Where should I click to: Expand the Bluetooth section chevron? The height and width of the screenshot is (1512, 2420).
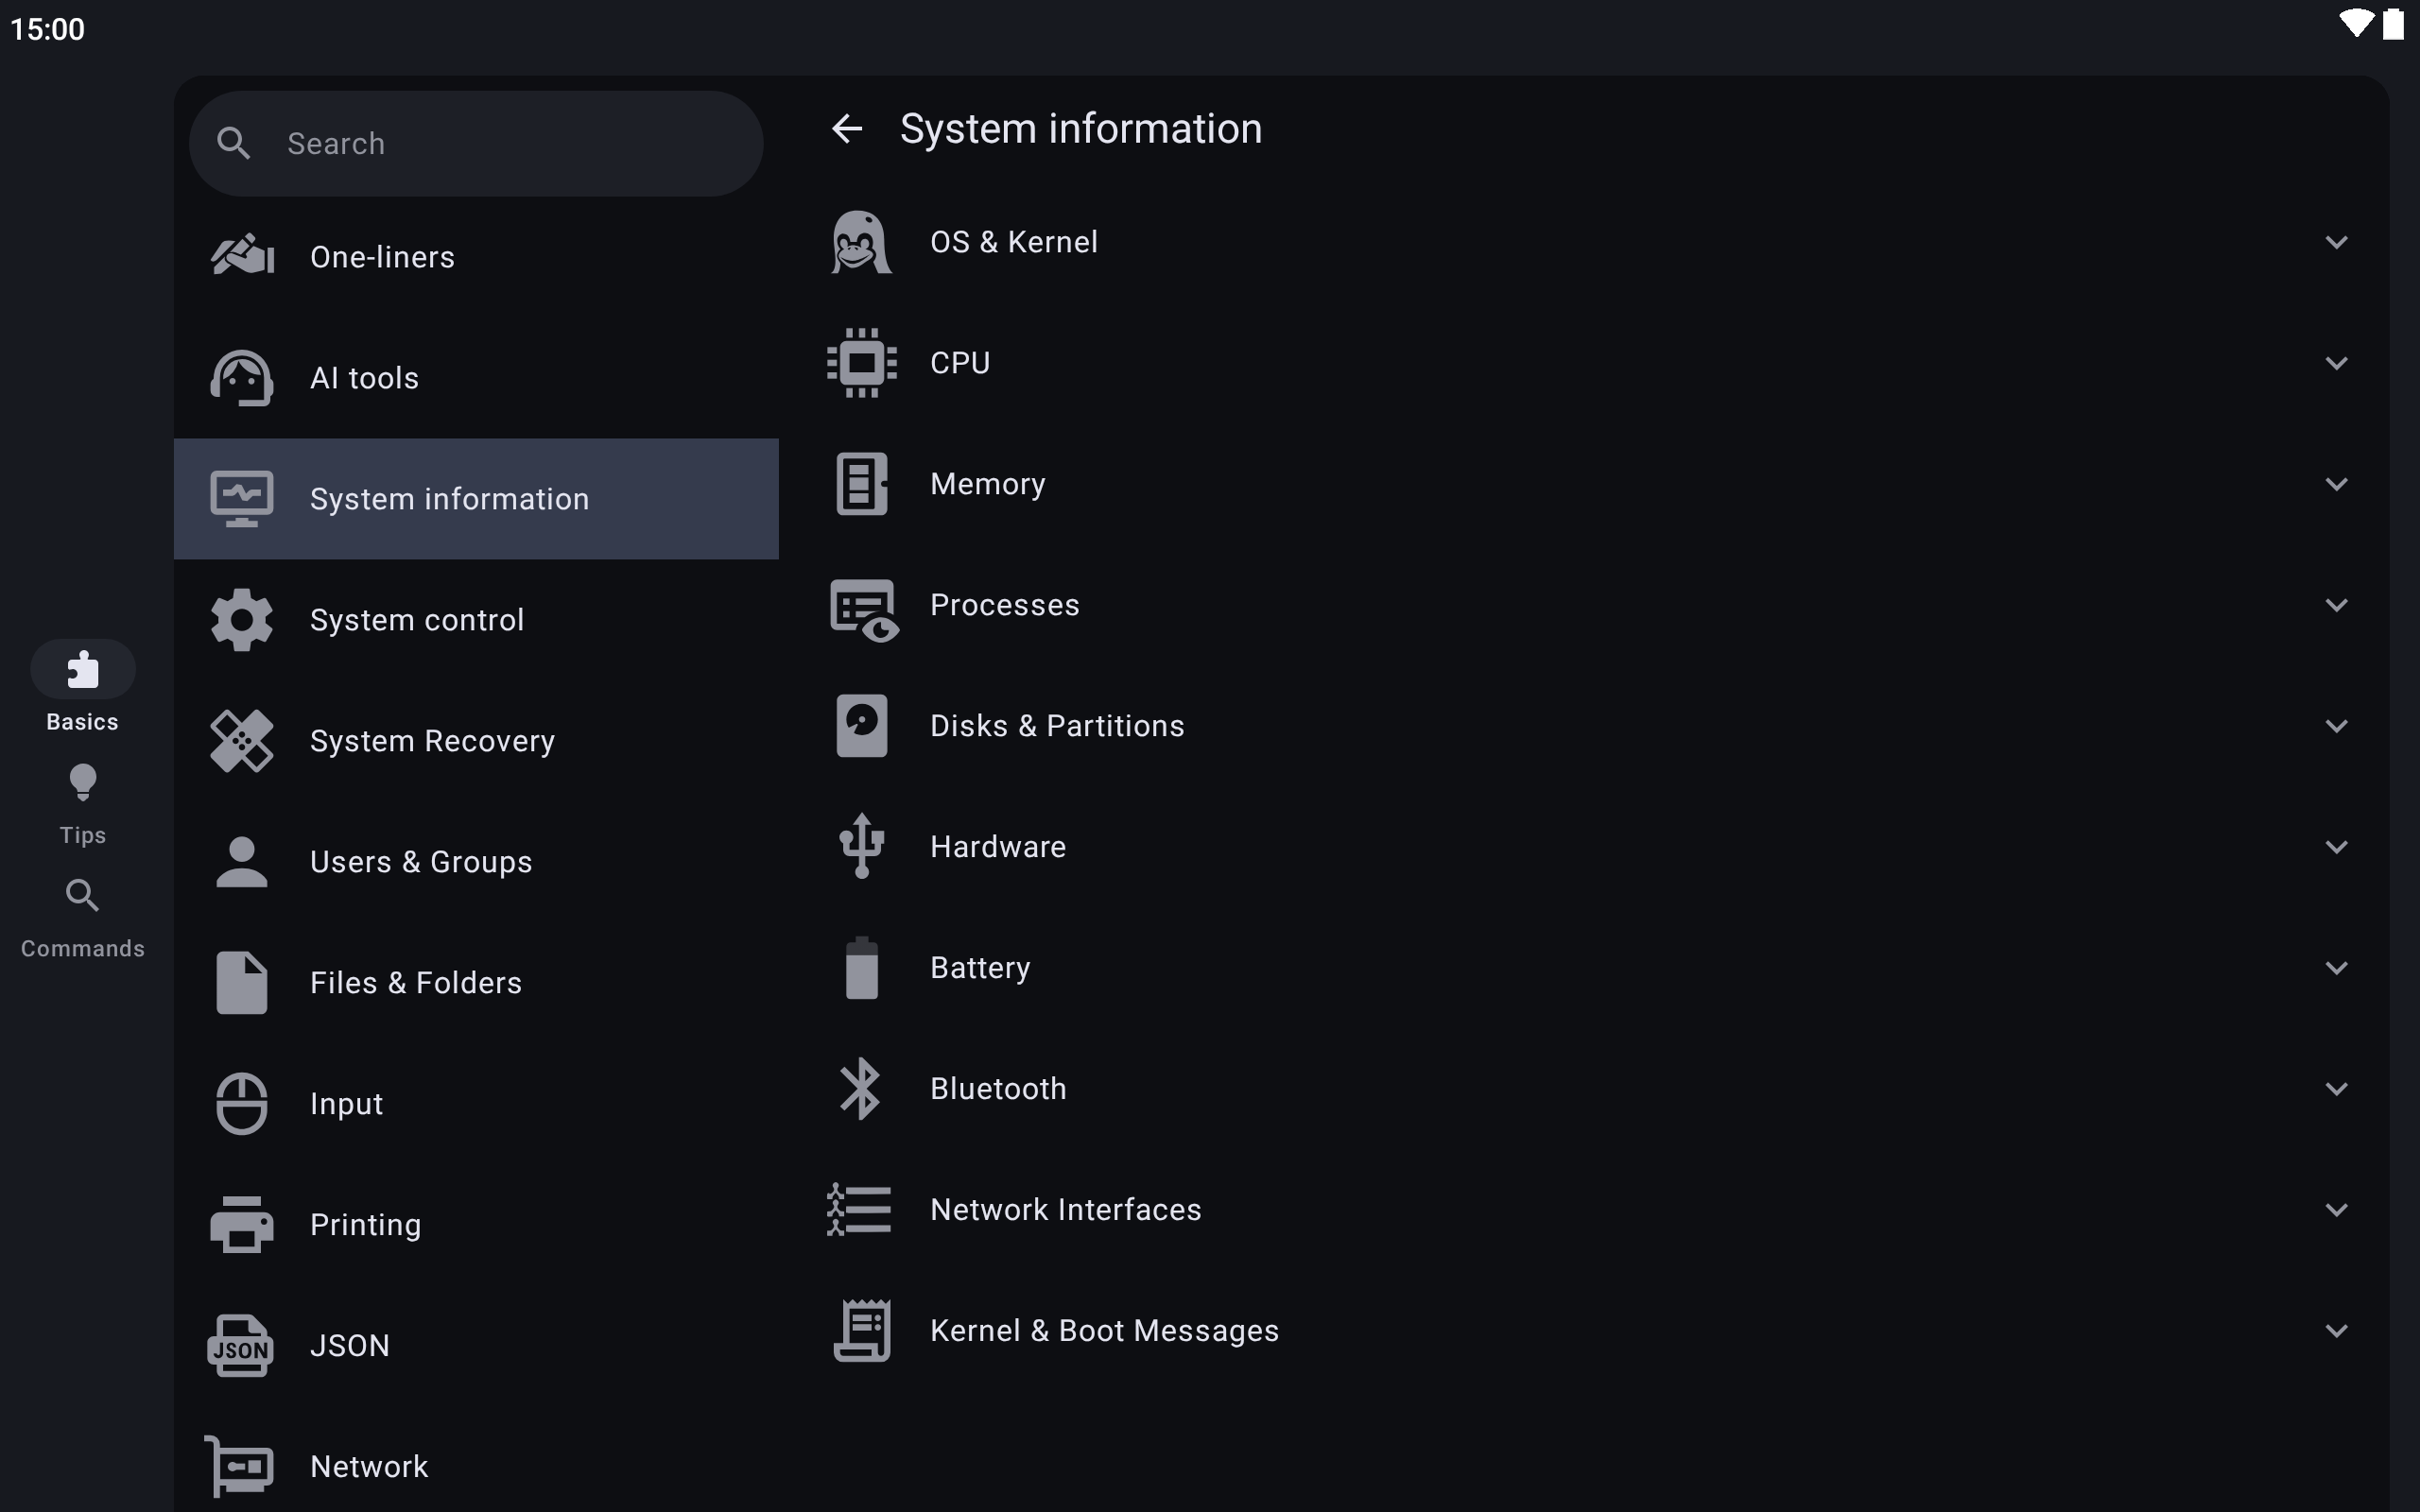[2336, 1089]
